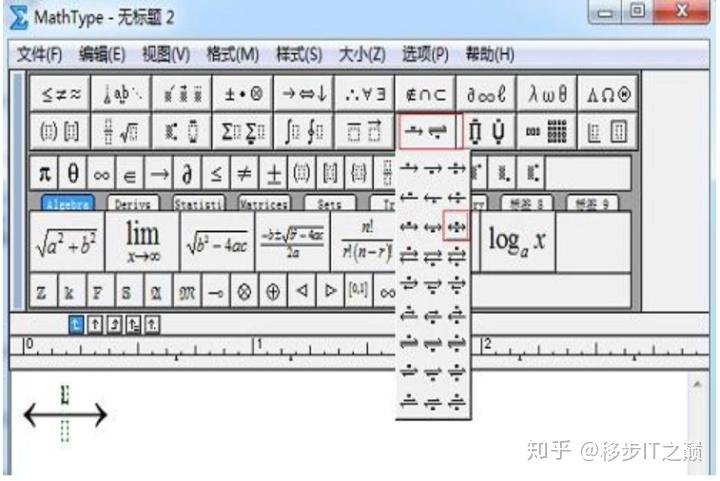The image size is (720, 481).
Task: Switch to the Sets tab
Action: (x=330, y=203)
